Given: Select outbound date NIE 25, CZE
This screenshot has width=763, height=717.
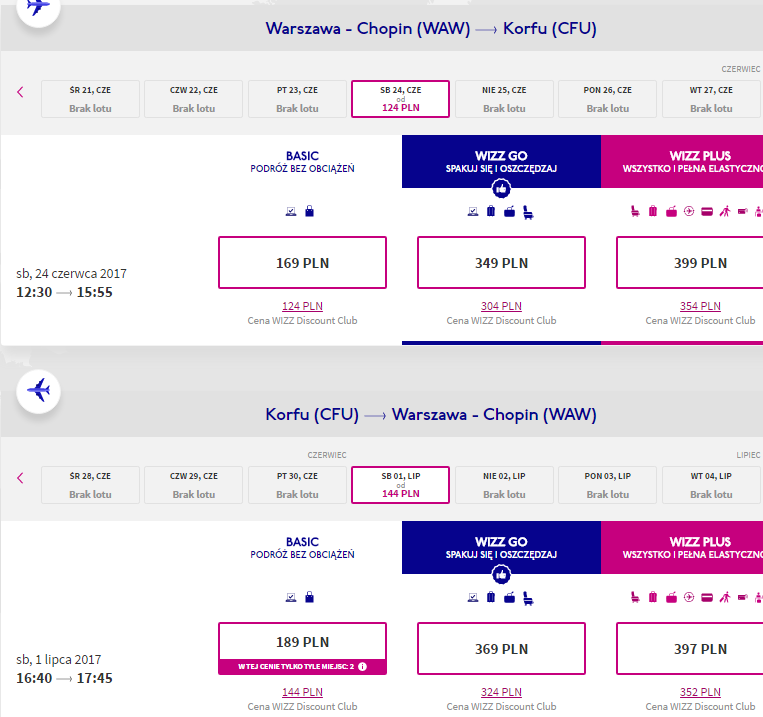Looking at the screenshot, I should 504,99.
